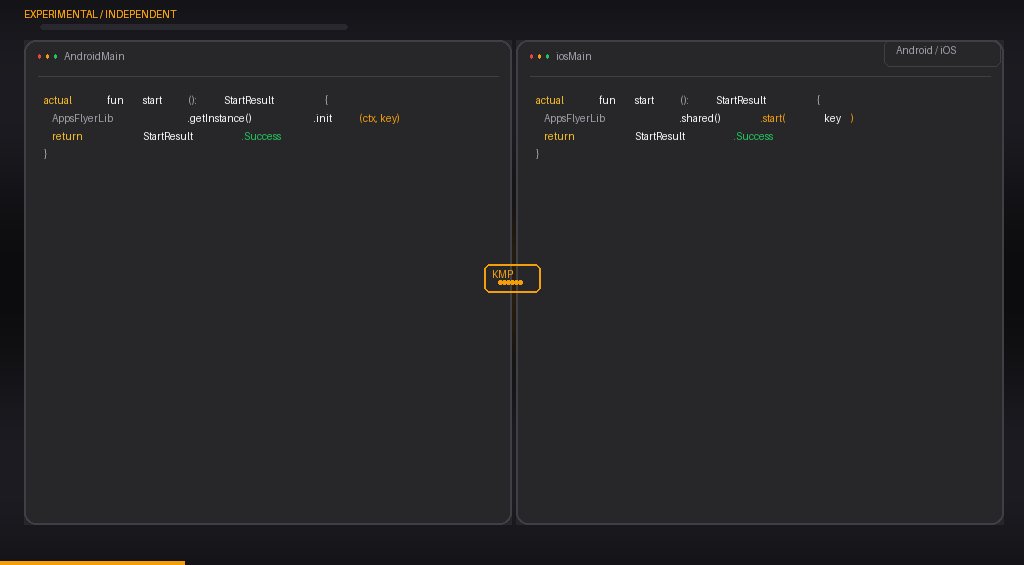This screenshot has height=565, width=1024.
Task: Click the iosMain window title
Action: (x=573, y=57)
